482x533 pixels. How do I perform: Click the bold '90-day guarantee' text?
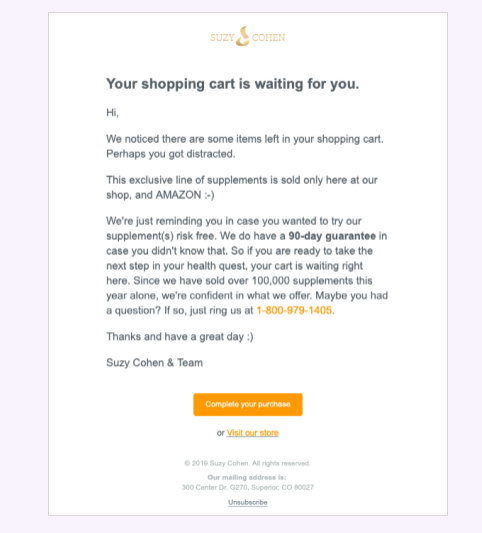(x=332, y=236)
